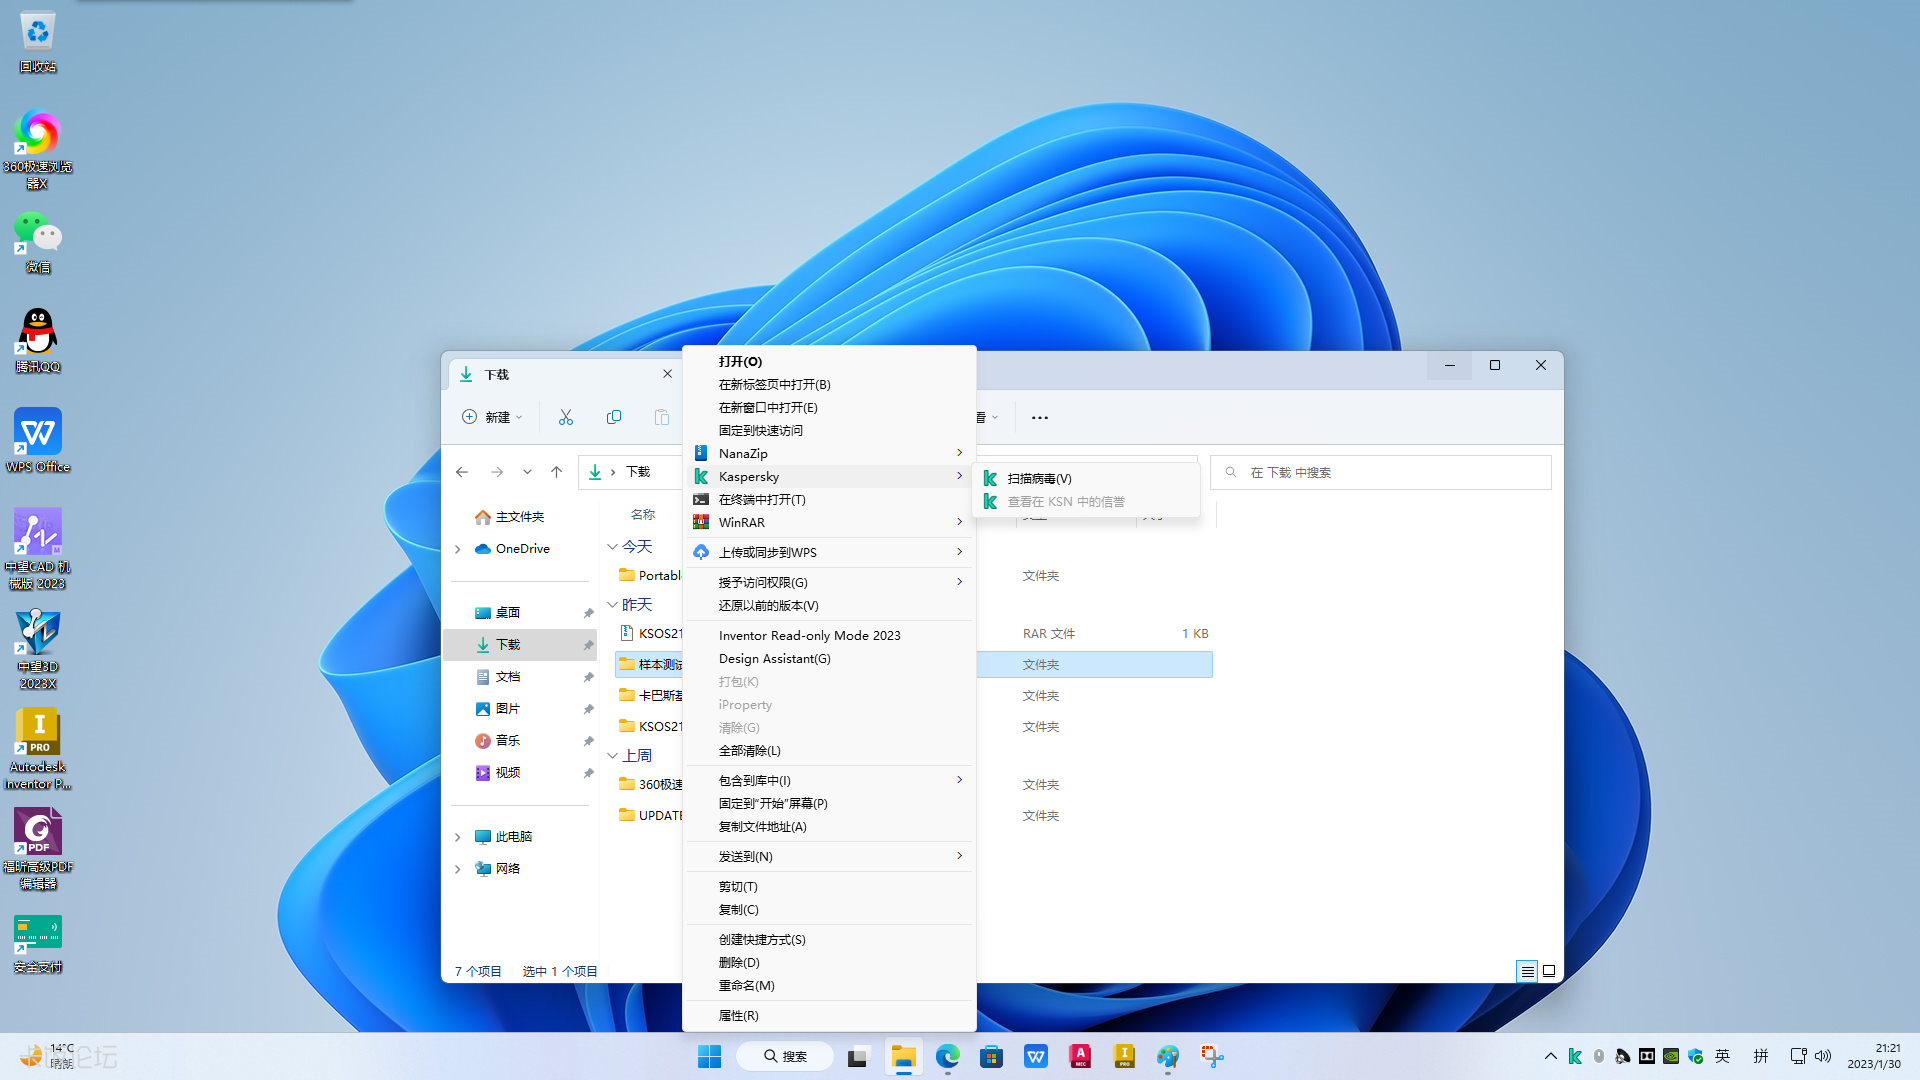This screenshot has height=1080, width=1920.
Task: Select 文档 in navigation pane
Action: click(521, 677)
